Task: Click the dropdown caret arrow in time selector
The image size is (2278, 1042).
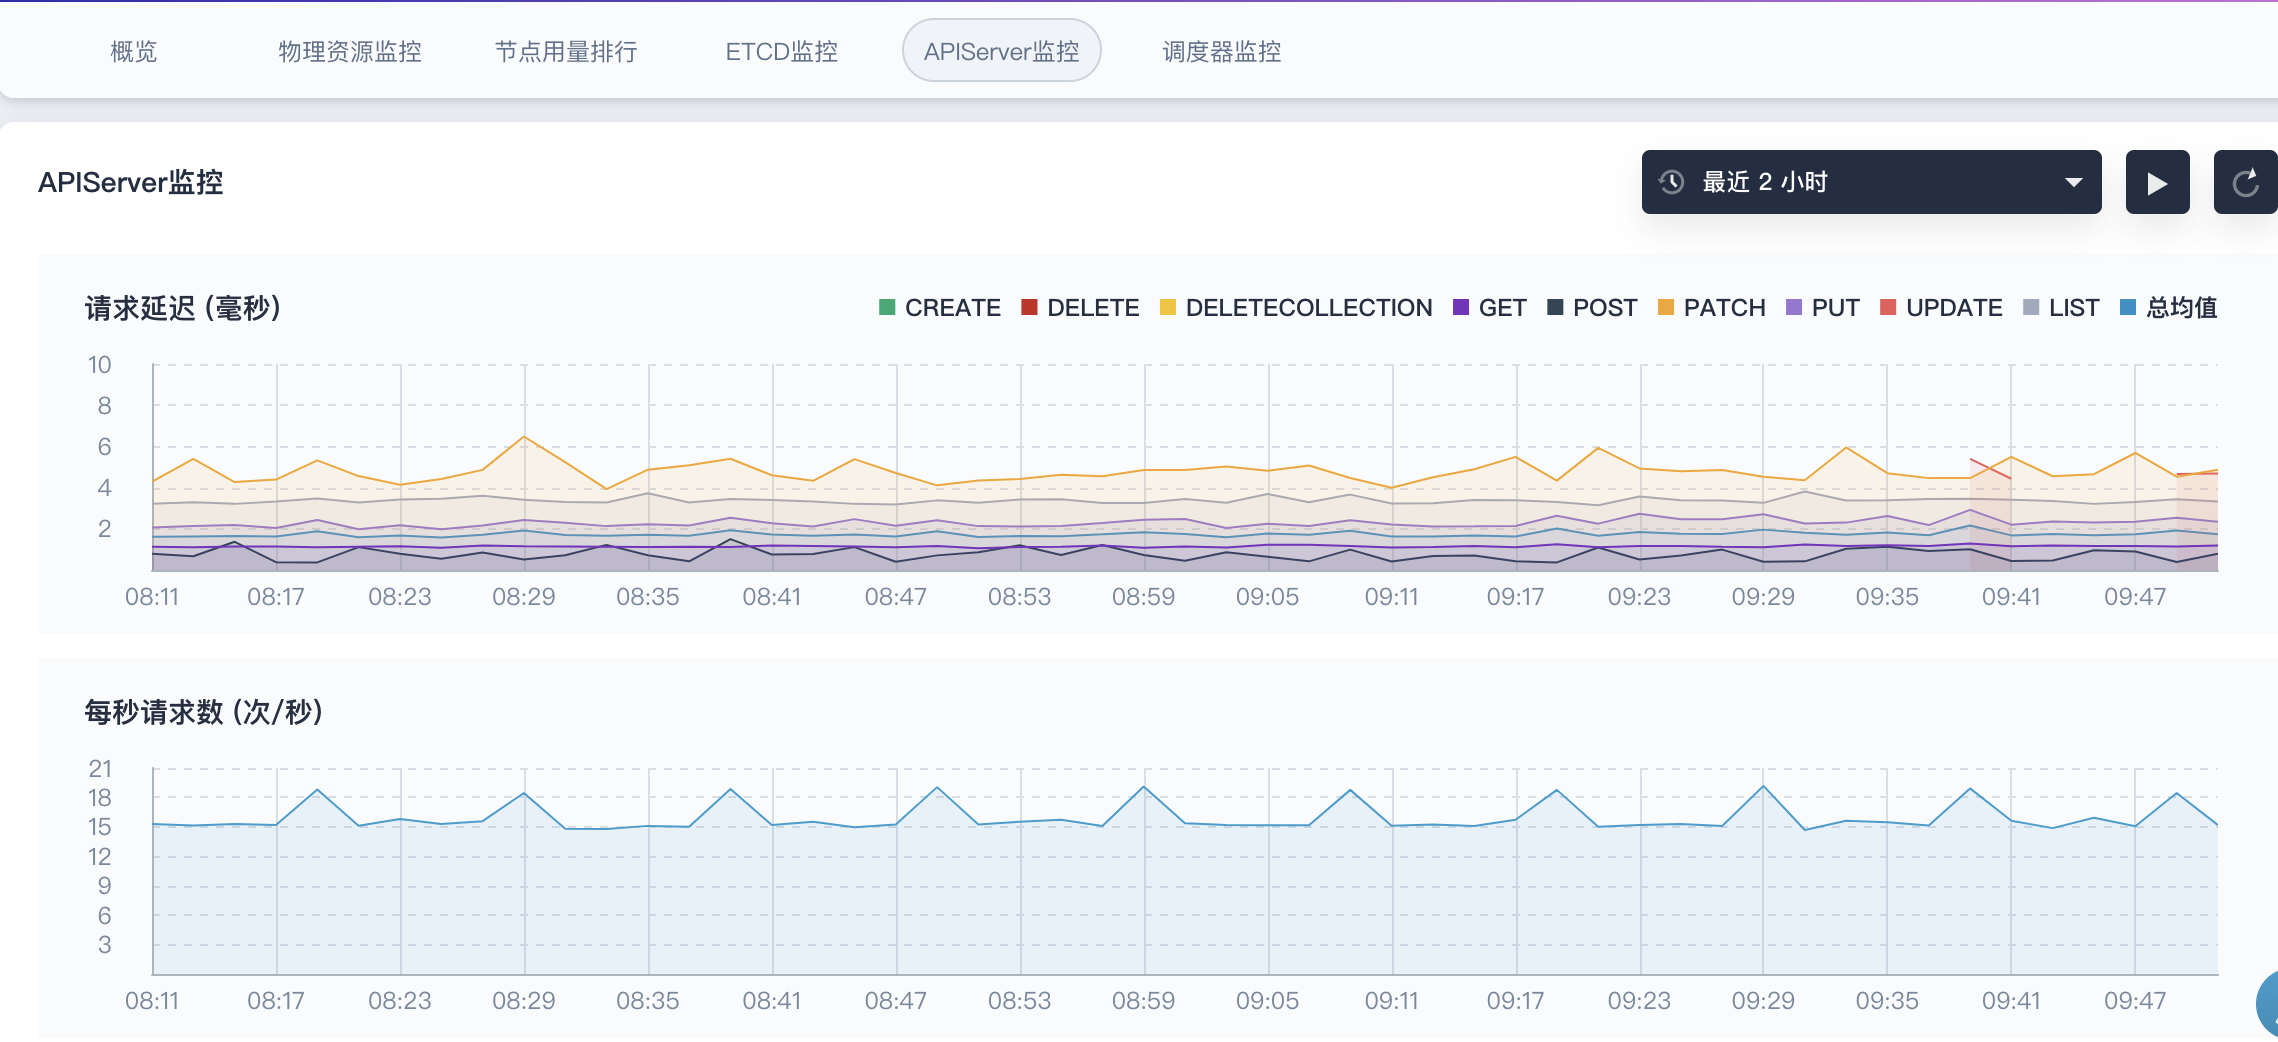Action: pyautogui.click(x=2073, y=182)
